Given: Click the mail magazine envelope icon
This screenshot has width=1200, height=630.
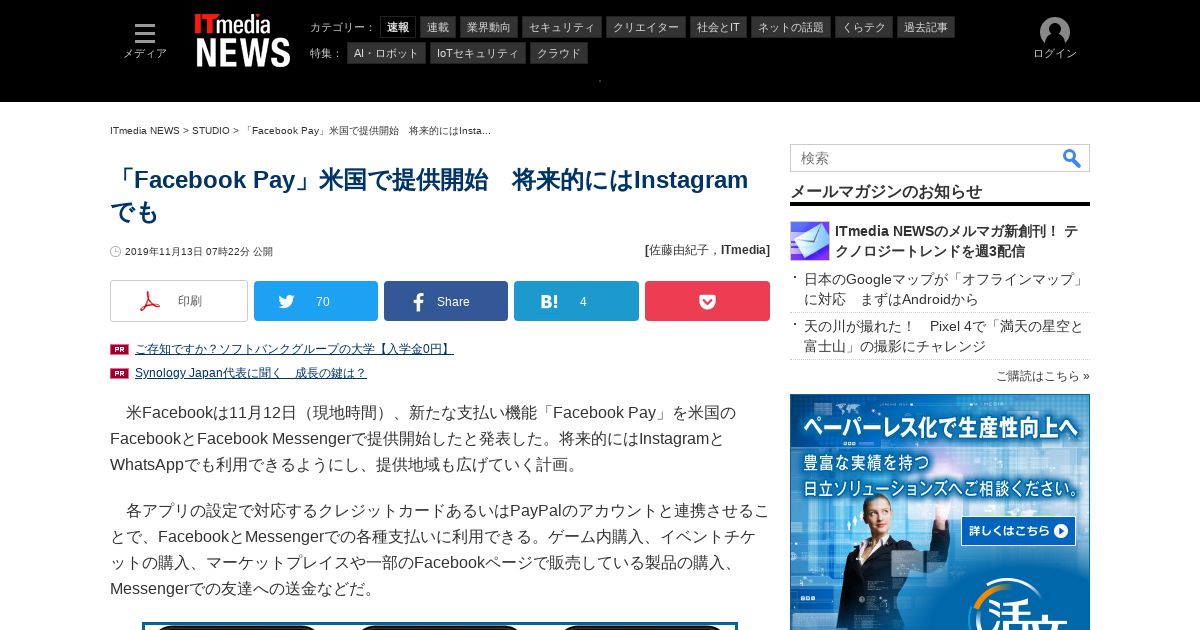Looking at the screenshot, I should (810, 241).
